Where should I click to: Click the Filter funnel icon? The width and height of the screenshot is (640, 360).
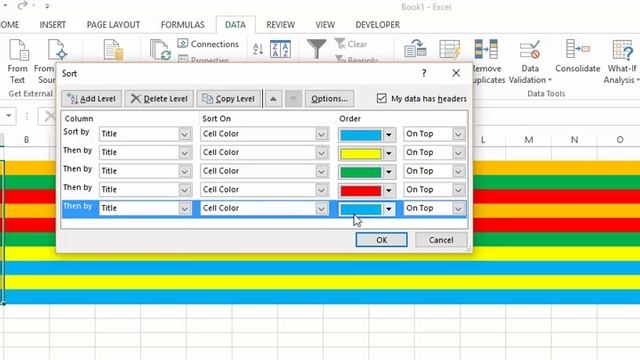316,49
